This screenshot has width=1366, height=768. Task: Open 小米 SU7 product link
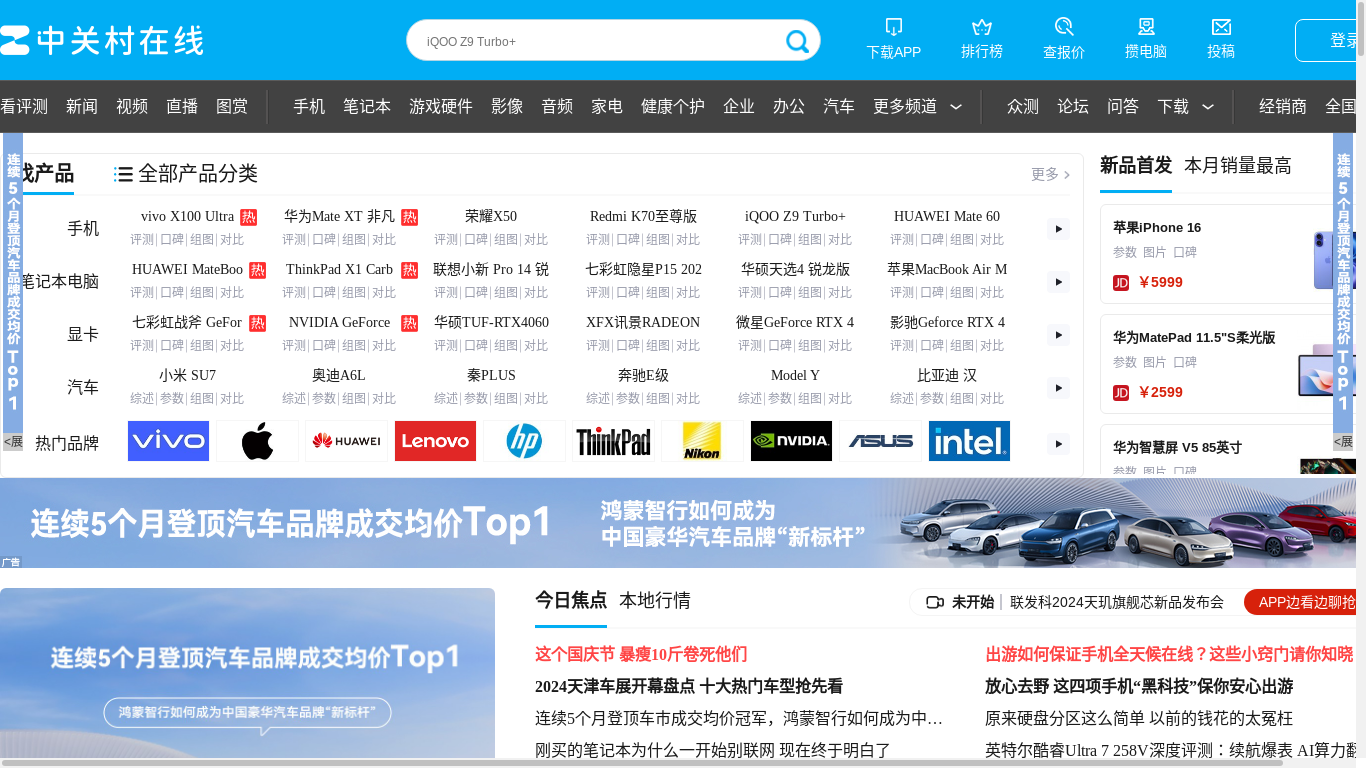[187, 375]
